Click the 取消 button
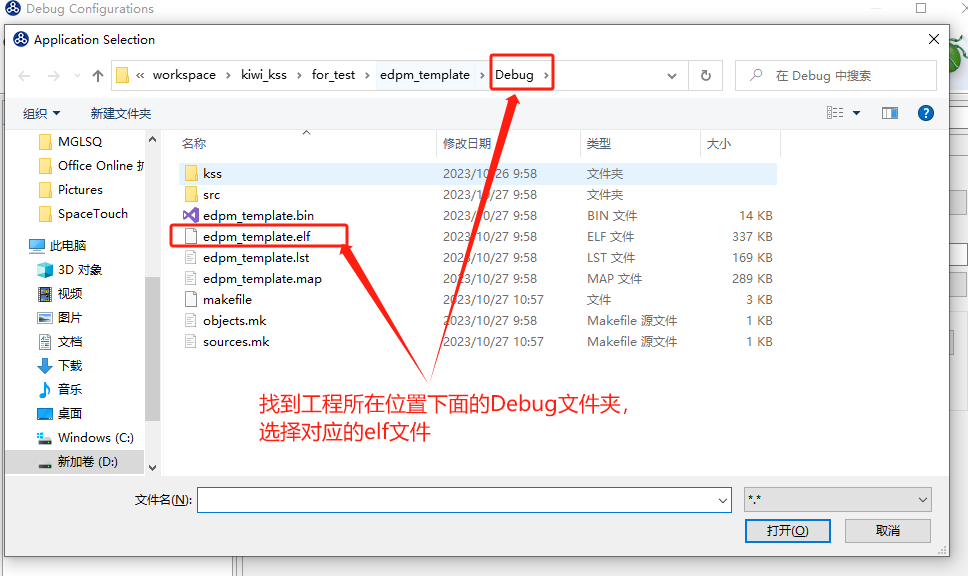 (887, 530)
